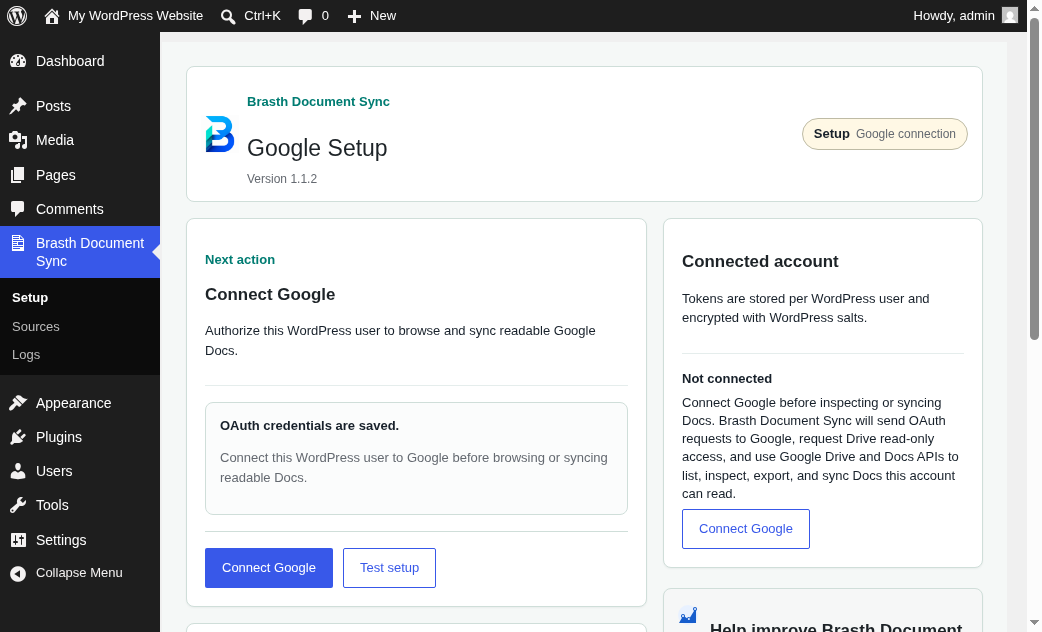The height and width of the screenshot is (632, 1042).
Task: Open the Posts menu
Action: pyautogui.click(x=80, y=106)
